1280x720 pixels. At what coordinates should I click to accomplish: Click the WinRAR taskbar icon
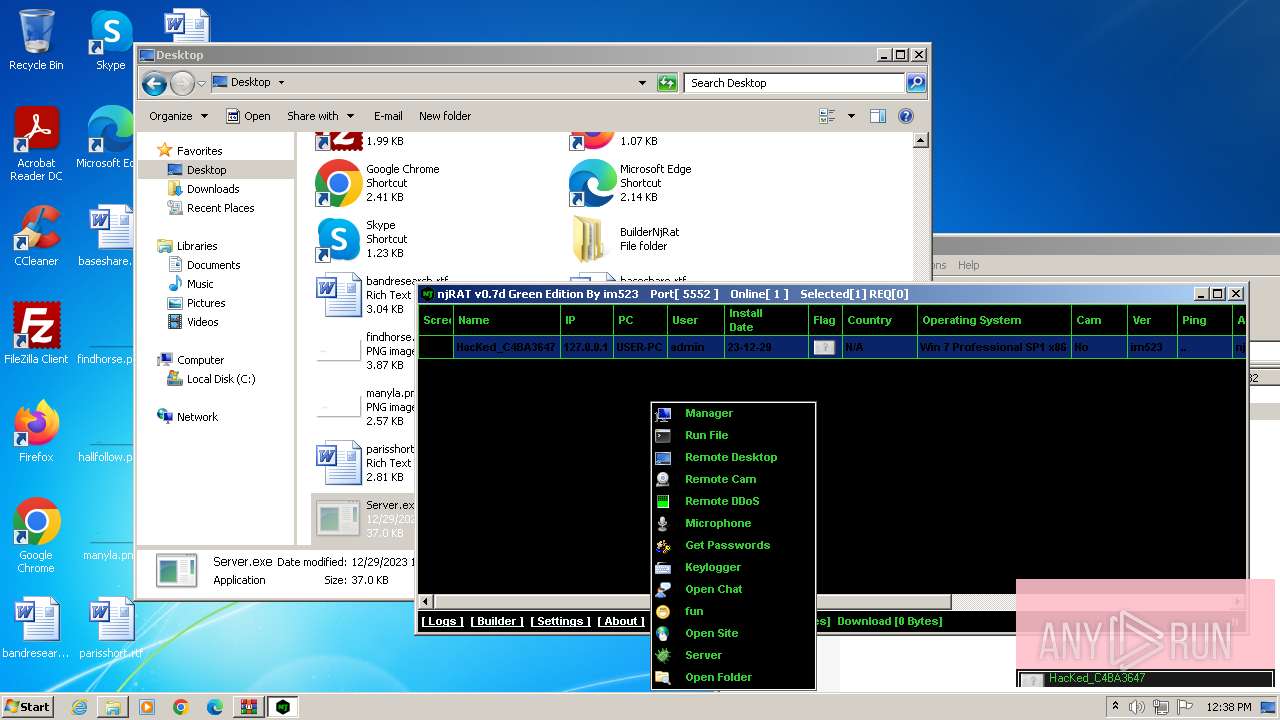point(248,706)
